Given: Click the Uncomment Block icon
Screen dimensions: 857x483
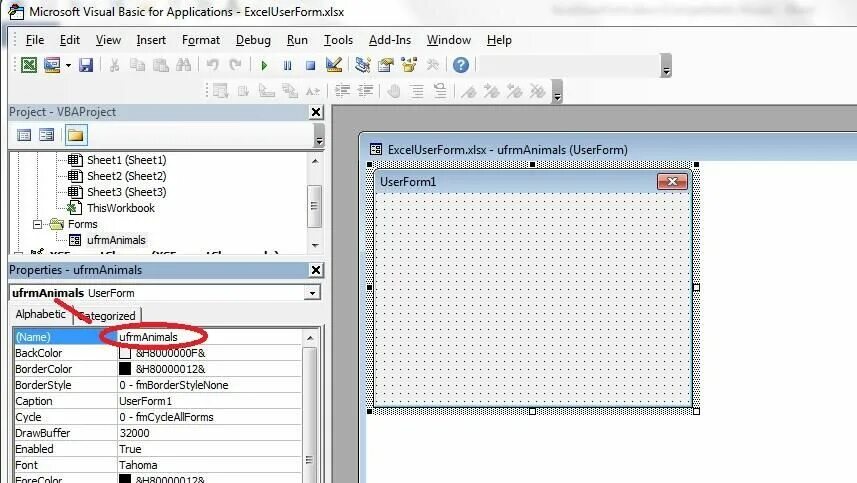Looking at the screenshot, I should pyautogui.click(x=440, y=91).
